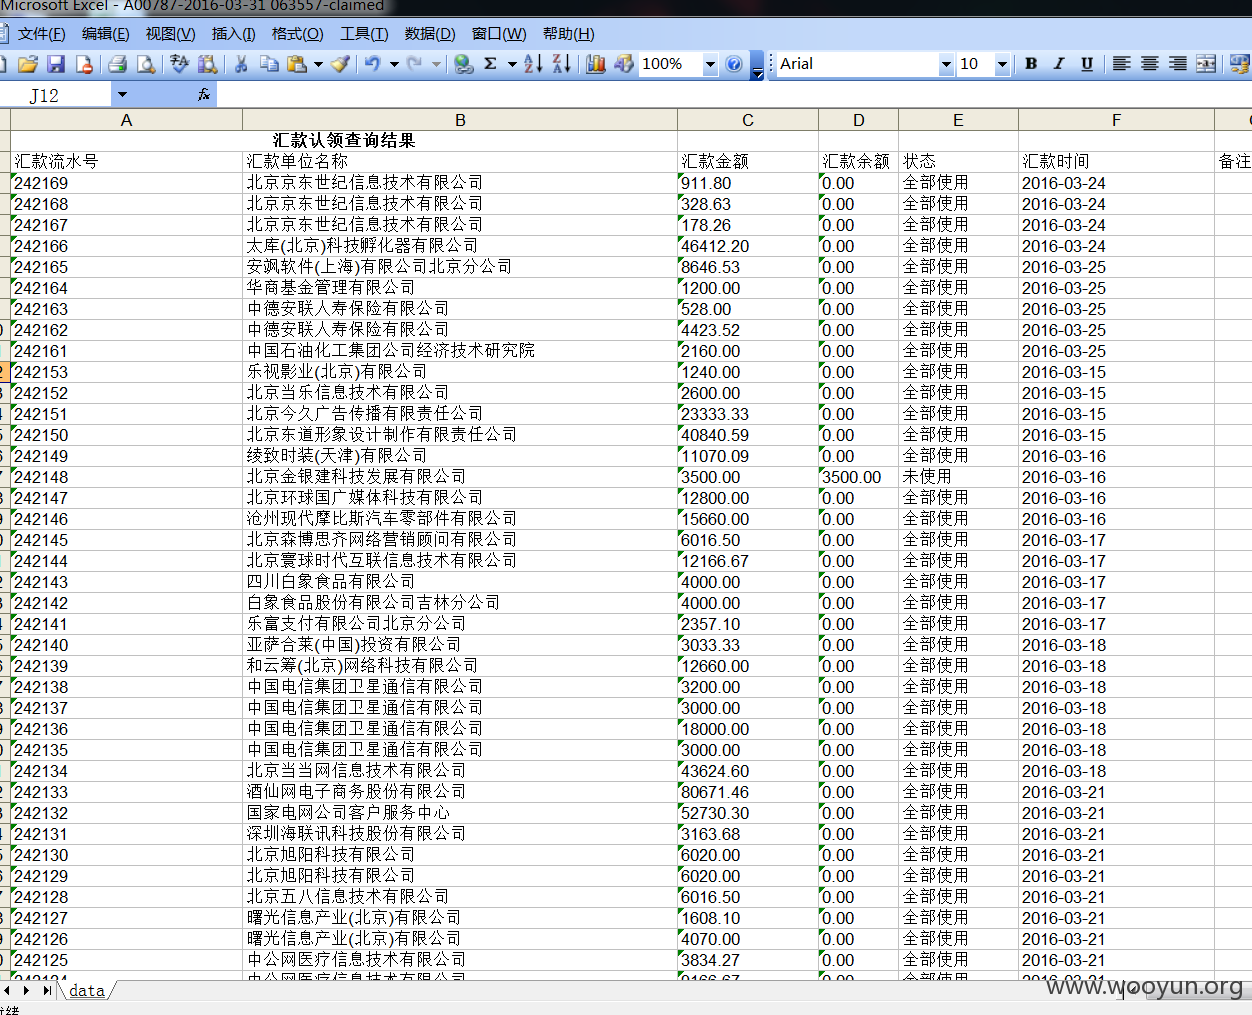The image size is (1252, 1015).
Task: Print the sheet with the printer icon
Action: [117, 64]
